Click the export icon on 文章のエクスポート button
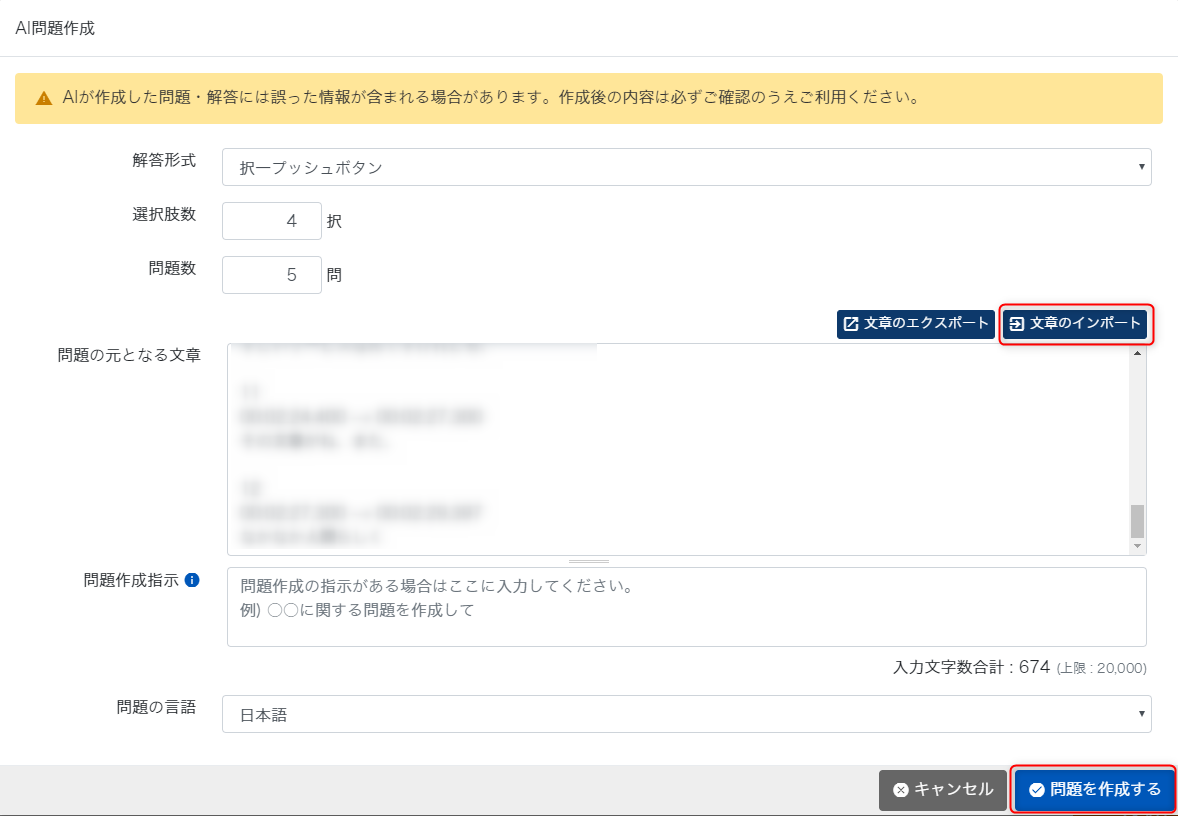1178x816 pixels. 852,324
